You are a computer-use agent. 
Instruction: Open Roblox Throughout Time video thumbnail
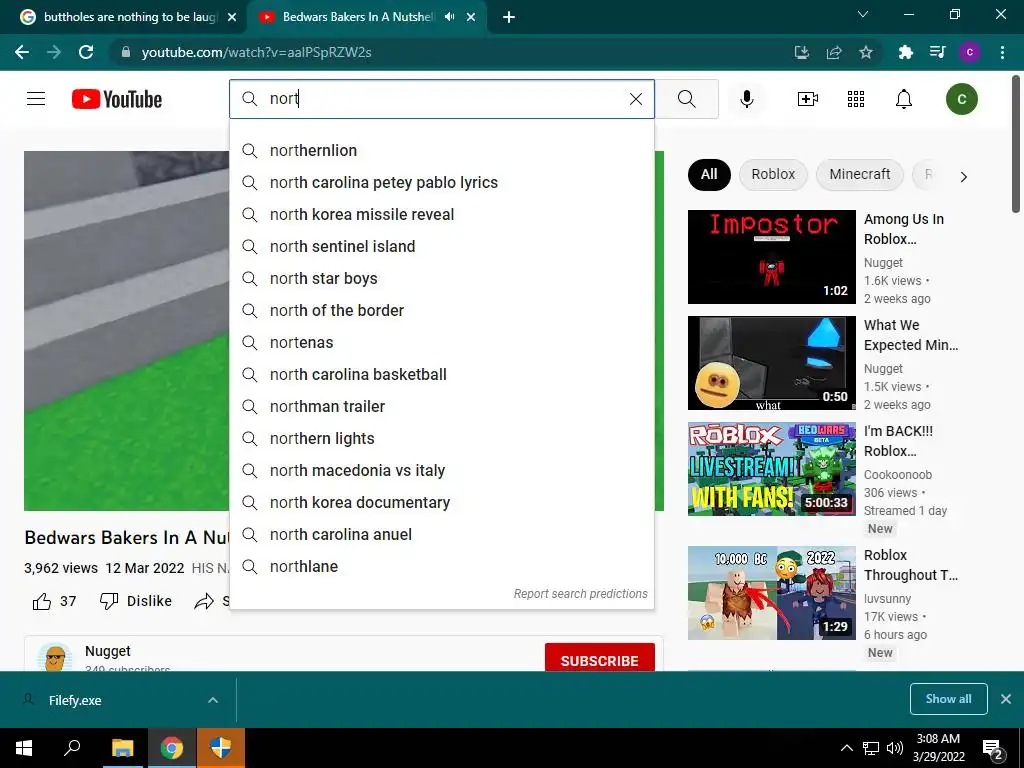(x=771, y=593)
